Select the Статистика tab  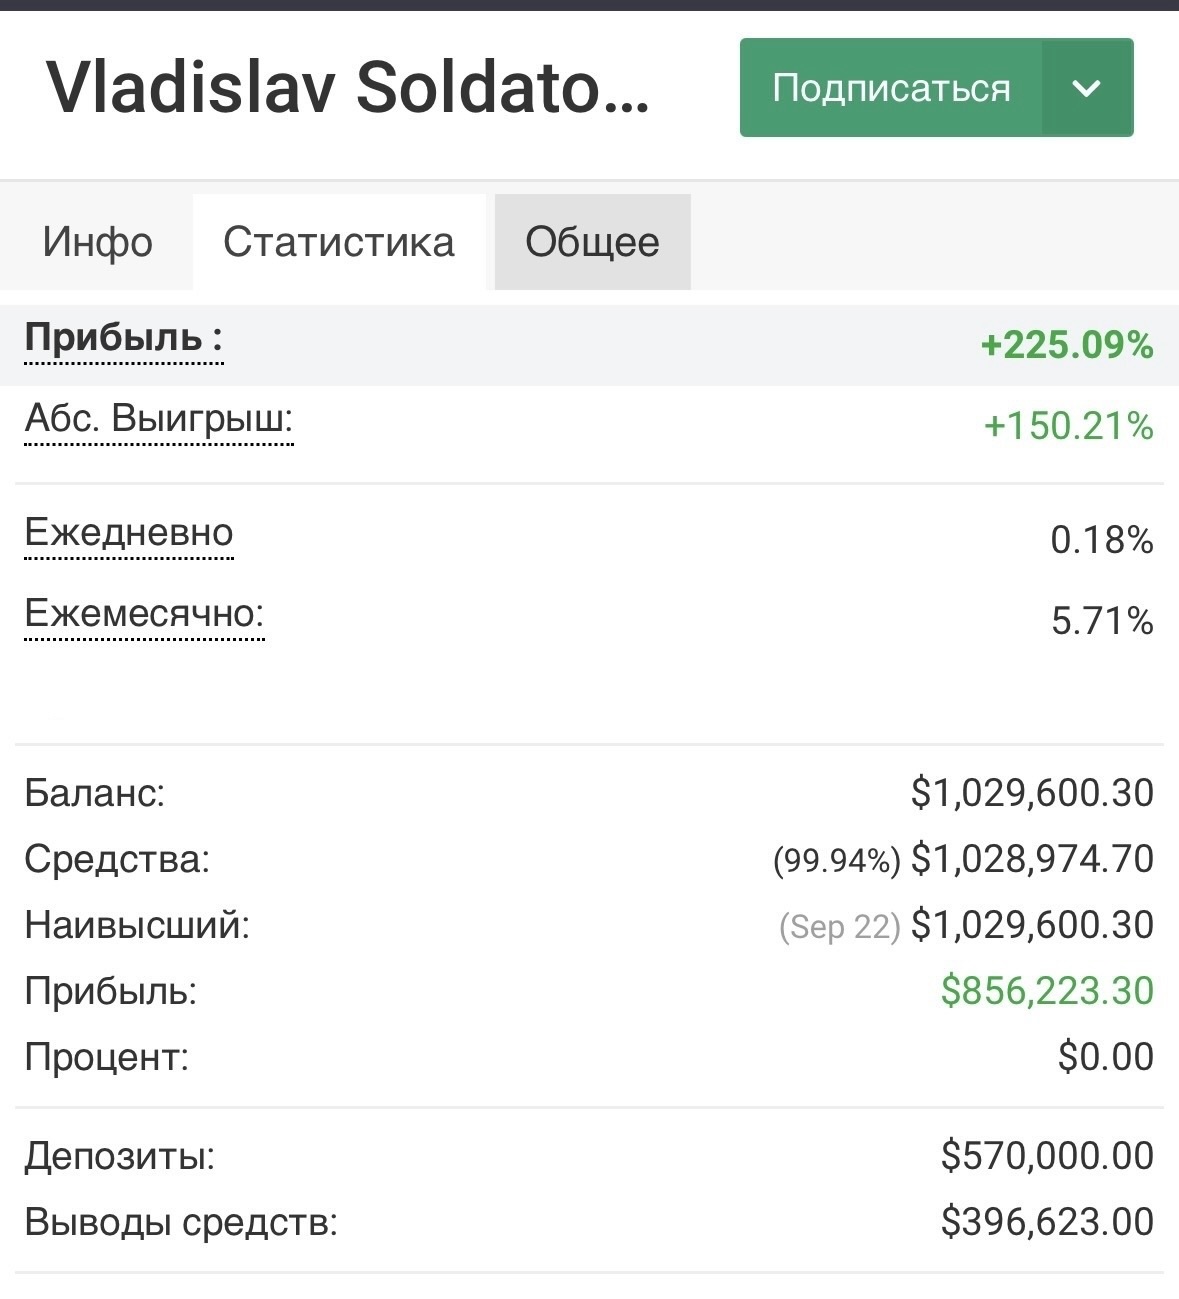339,242
